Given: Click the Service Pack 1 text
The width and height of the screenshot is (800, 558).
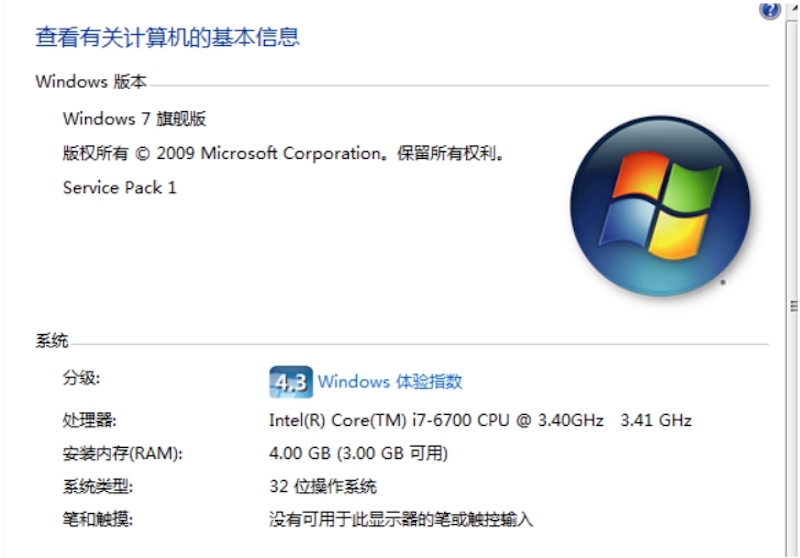Looking at the screenshot, I should click(x=119, y=188).
